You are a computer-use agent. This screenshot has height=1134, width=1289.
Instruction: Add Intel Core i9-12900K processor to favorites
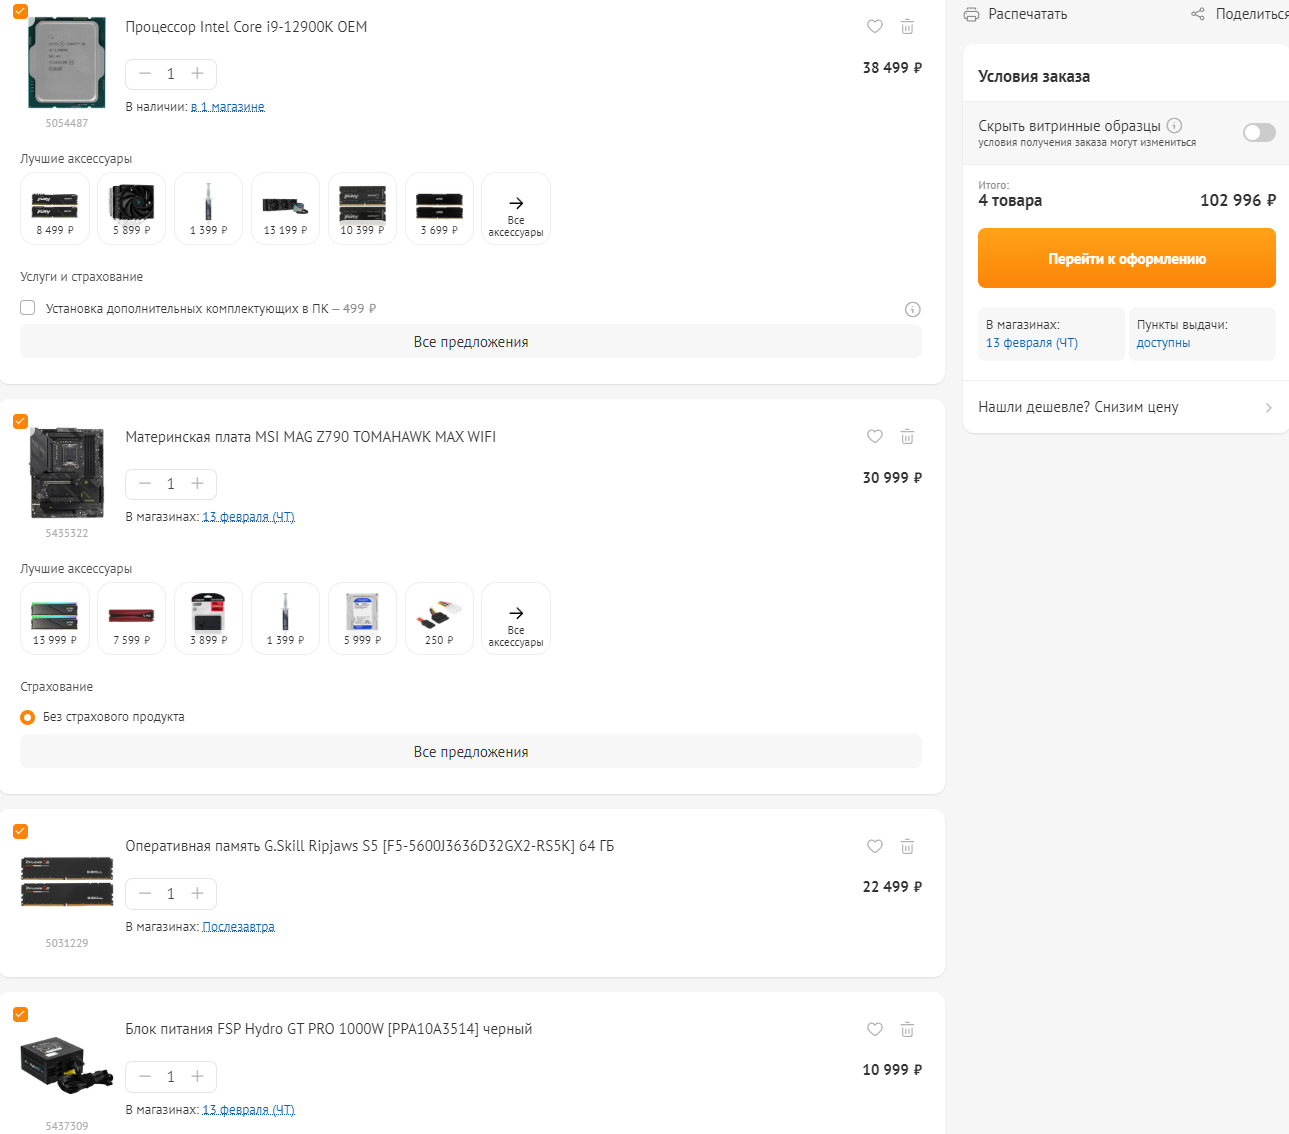[x=875, y=27]
